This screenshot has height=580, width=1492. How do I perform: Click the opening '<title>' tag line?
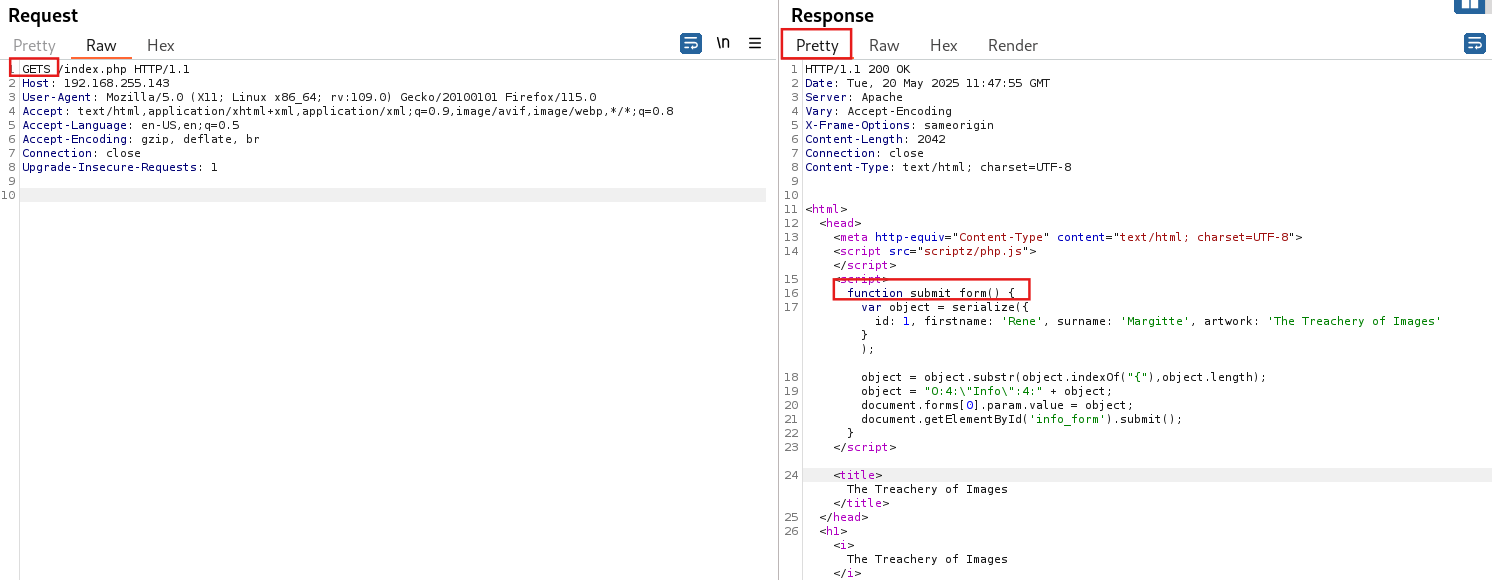[x=857, y=475]
